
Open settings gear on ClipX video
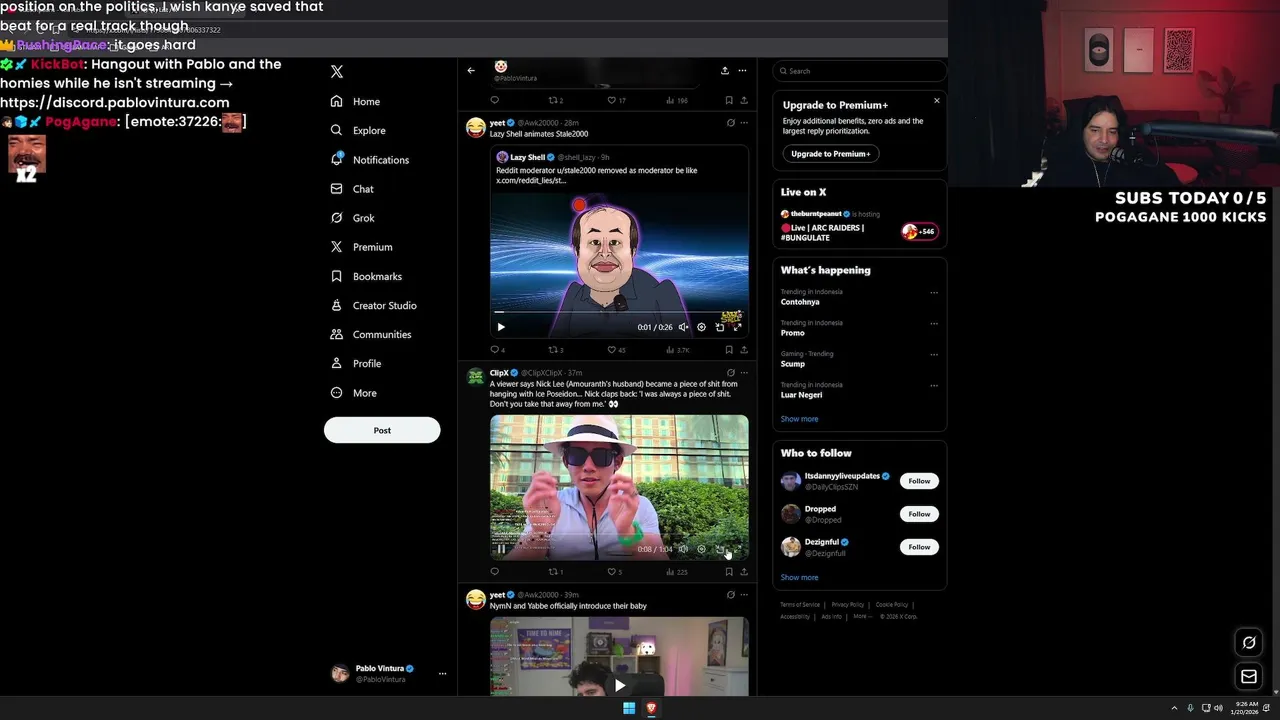click(701, 548)
